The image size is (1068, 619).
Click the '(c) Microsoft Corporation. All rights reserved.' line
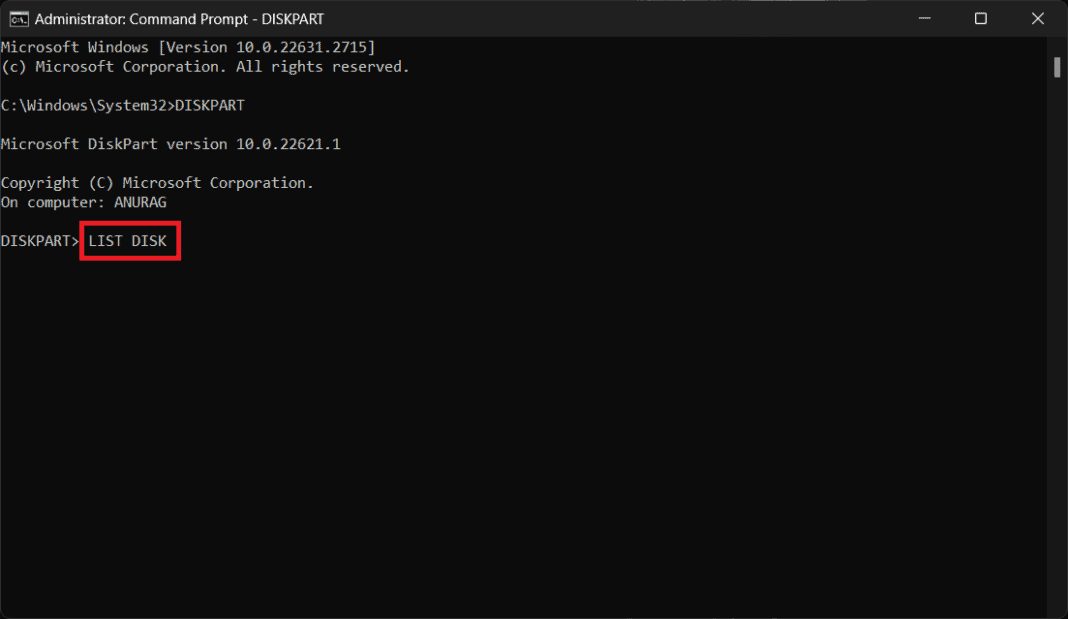tap(205, 67)
